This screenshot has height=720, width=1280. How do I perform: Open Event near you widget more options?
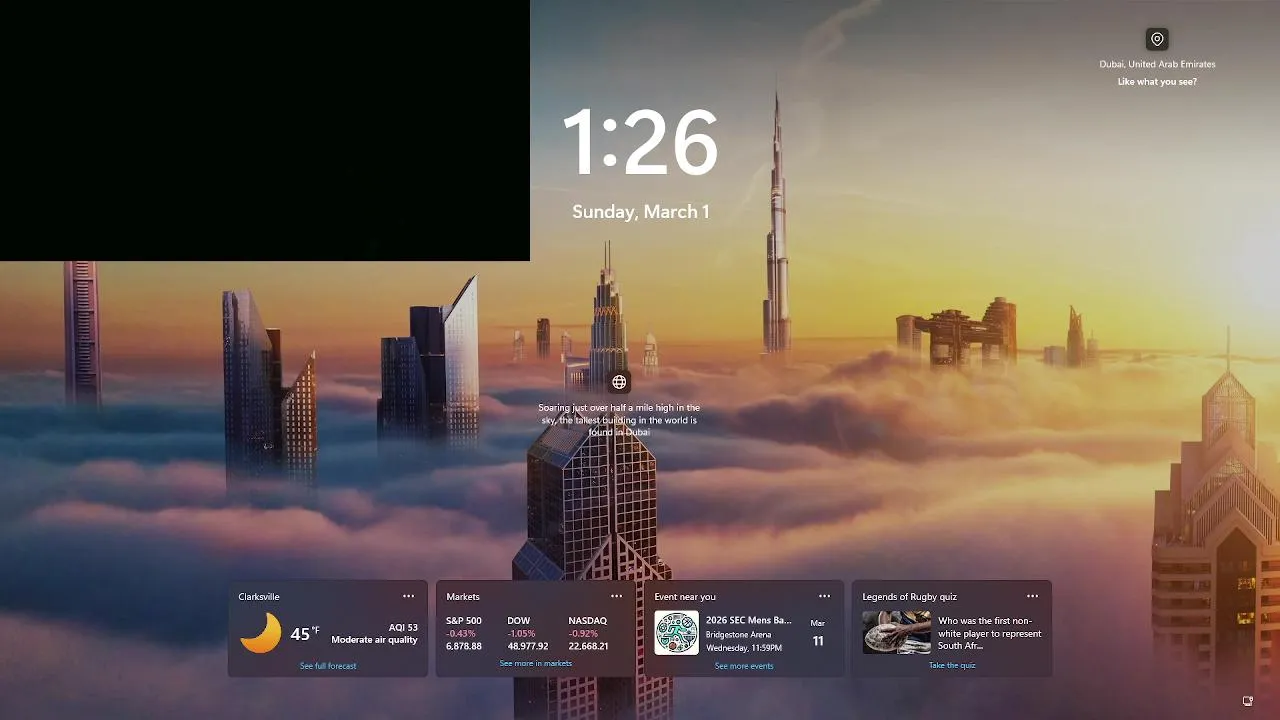click(x=824, y=596)
